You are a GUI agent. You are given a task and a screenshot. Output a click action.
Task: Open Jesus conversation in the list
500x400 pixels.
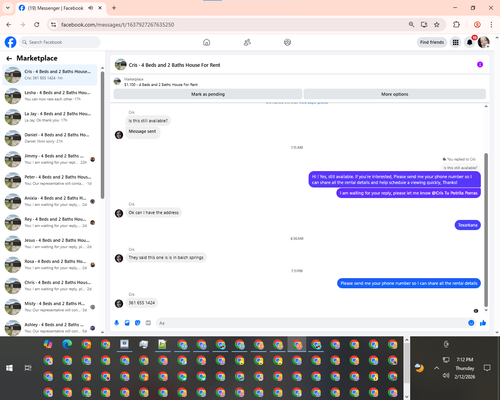click(x=50, y=243)
